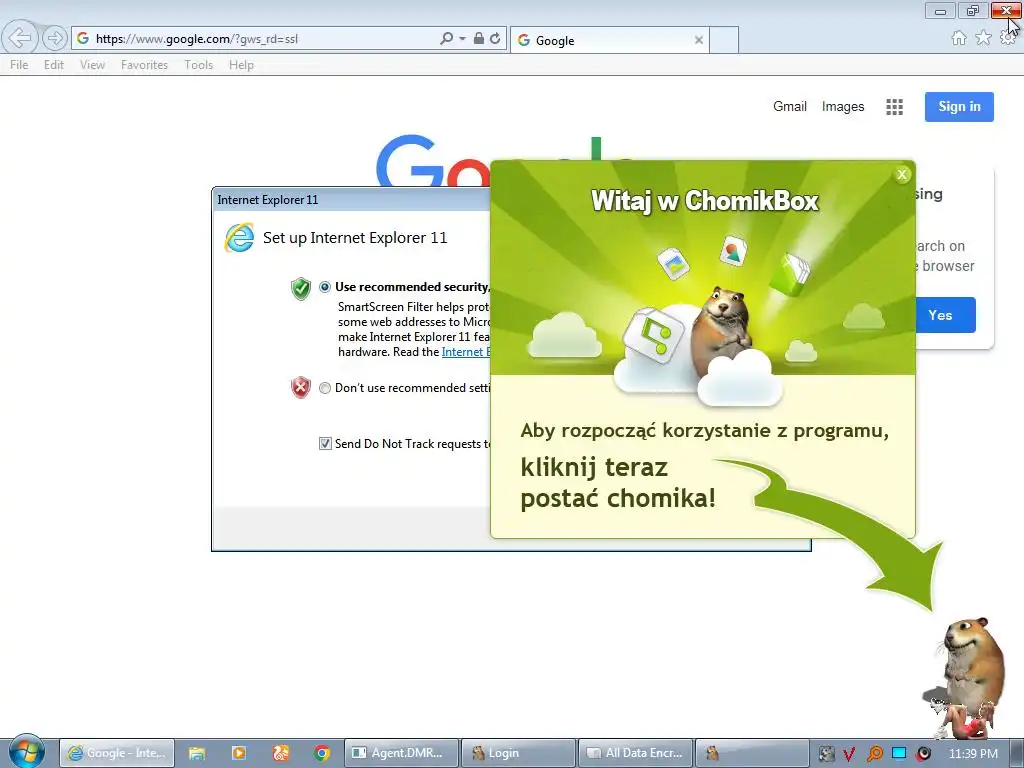Toggle Send Do Not Track requests checkbox

point(325,443)
